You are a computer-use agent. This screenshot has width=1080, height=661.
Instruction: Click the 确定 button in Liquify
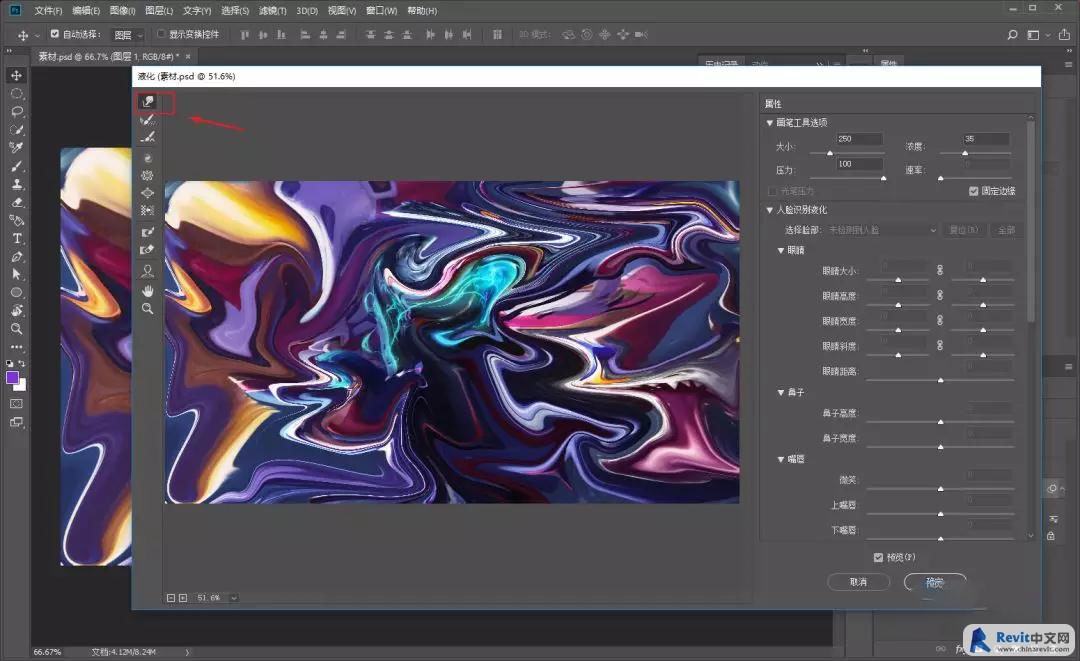(x=935, y=583)
